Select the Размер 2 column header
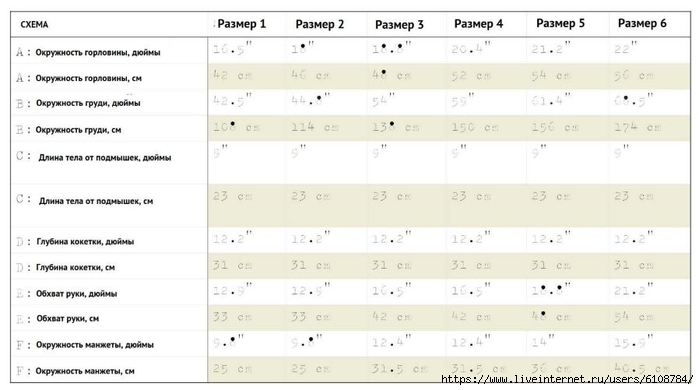699x390 pixels. [x=320, y=24]
